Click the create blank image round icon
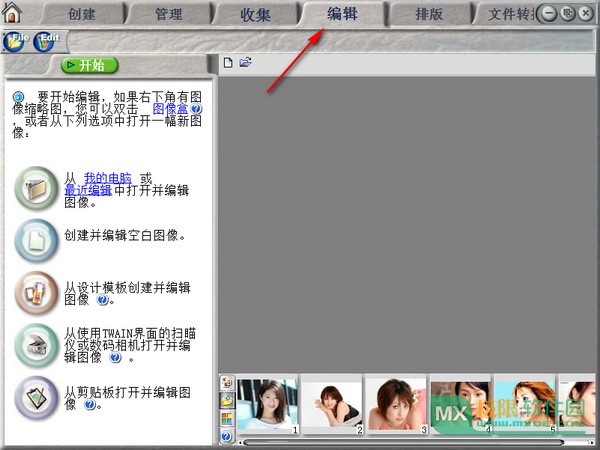 click(36, 241)
